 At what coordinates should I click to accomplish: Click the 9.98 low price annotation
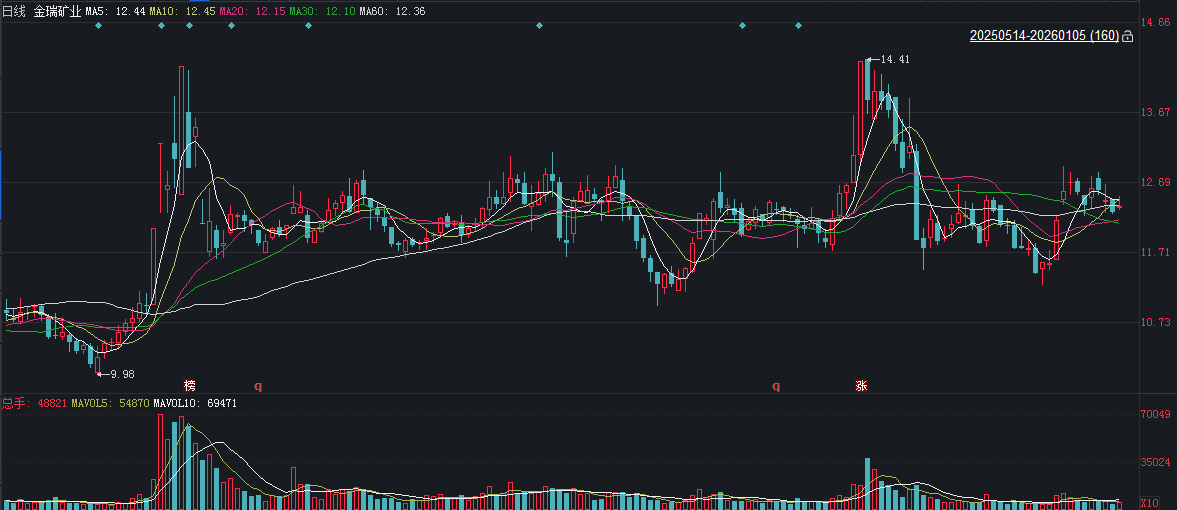121,374
